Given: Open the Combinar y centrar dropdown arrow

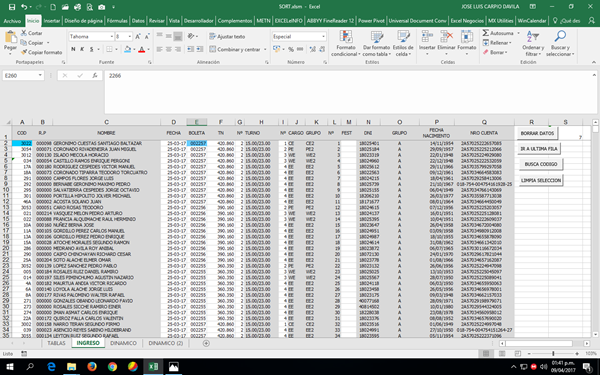Looking at the screenshot, I should (x=265, y=49).
